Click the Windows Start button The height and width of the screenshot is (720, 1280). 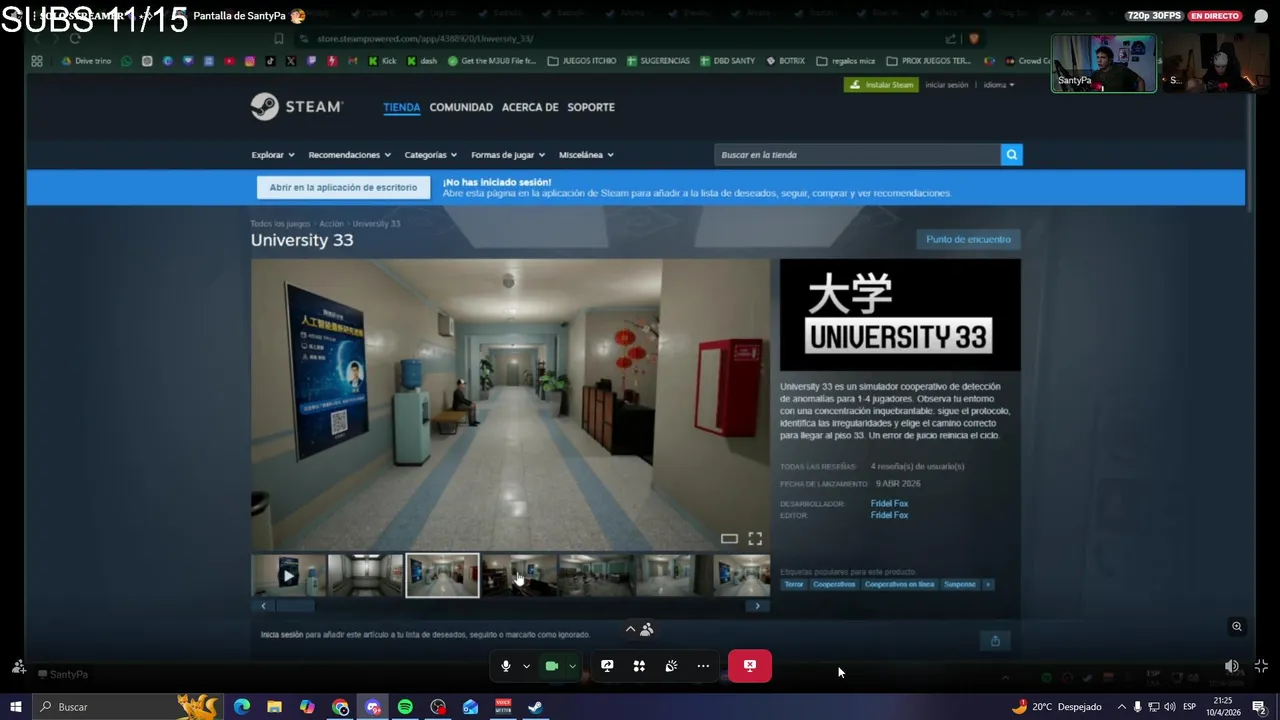[x=16, y=707]
